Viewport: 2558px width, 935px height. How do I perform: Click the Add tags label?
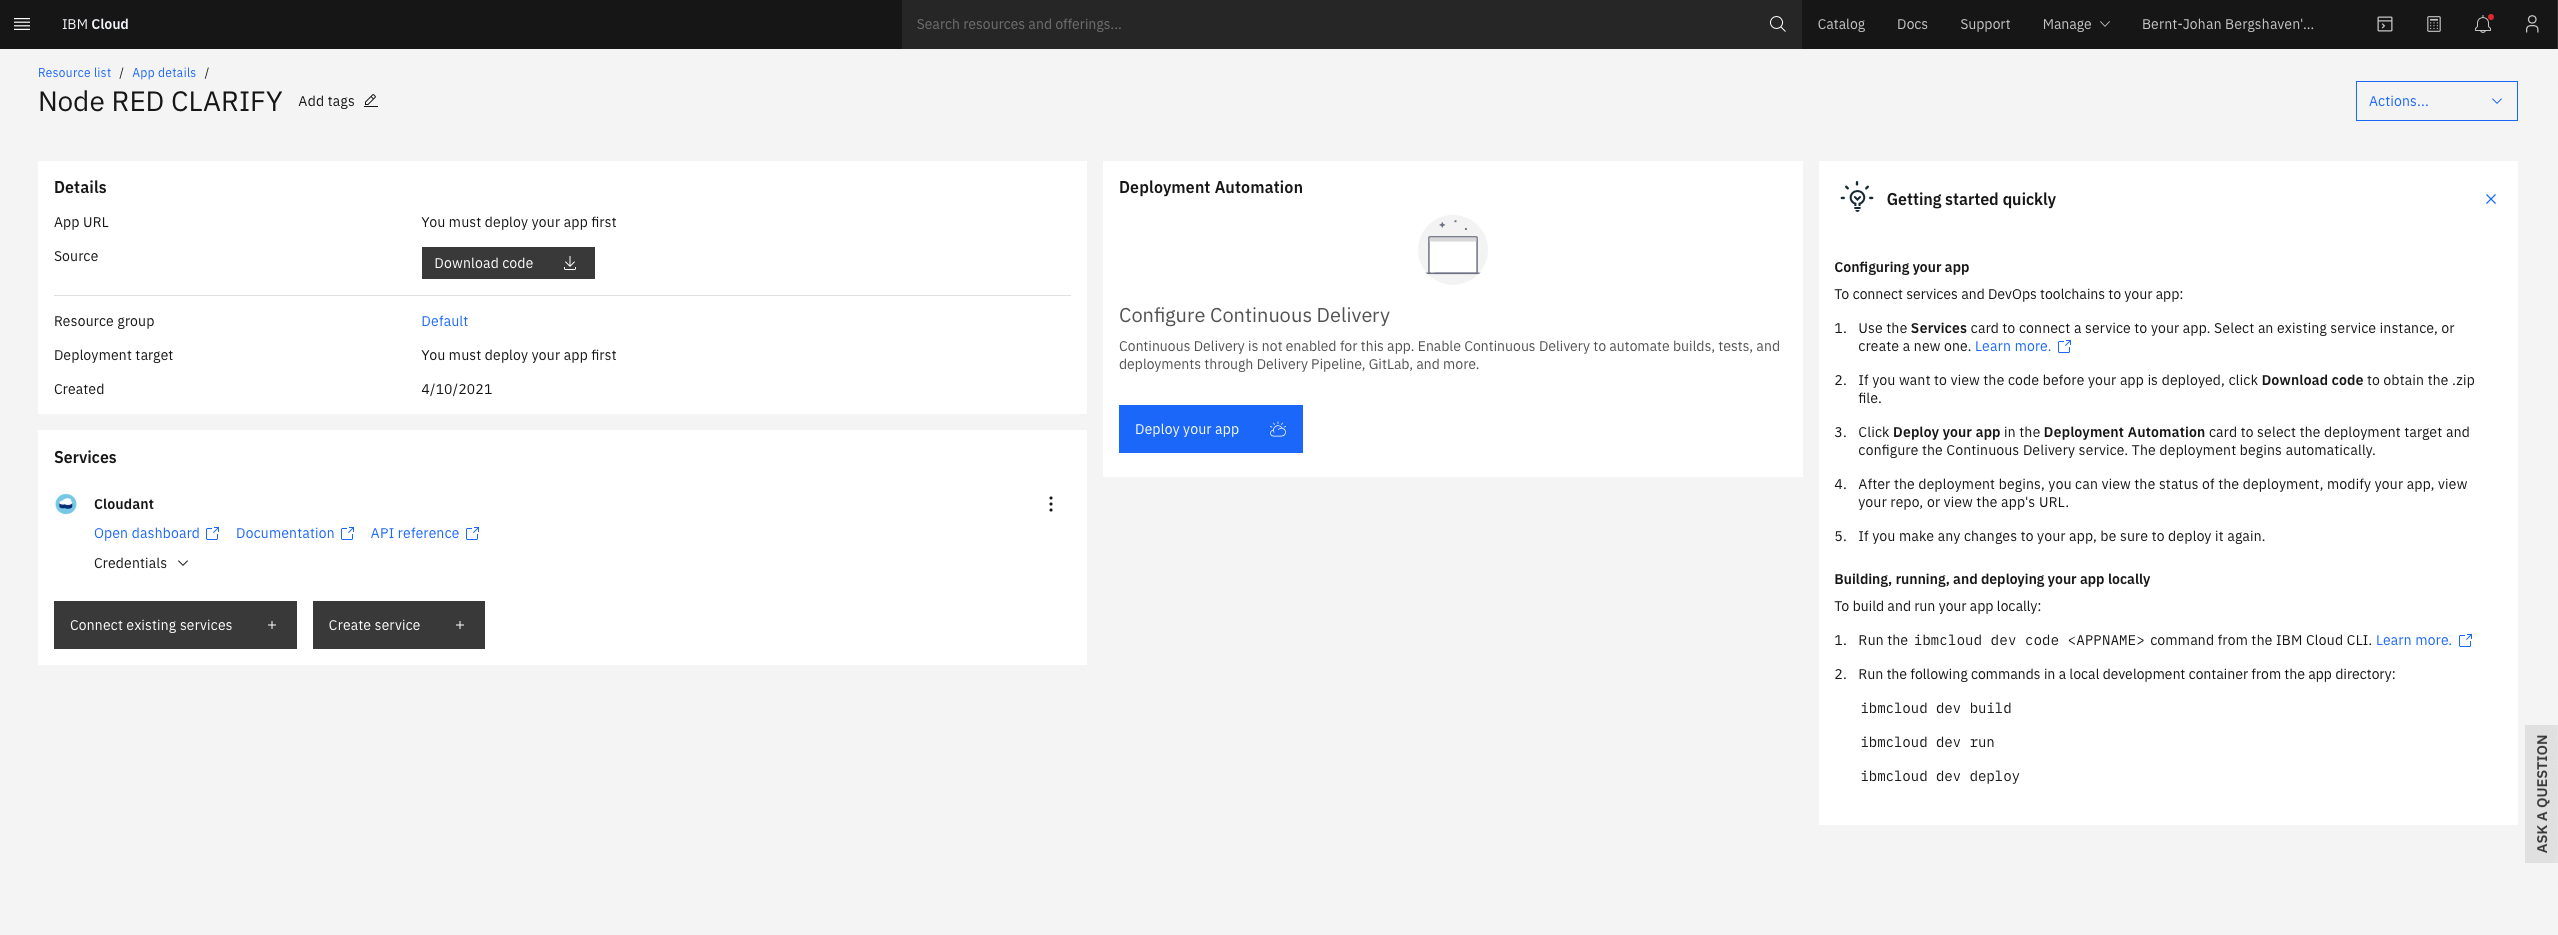326,101
